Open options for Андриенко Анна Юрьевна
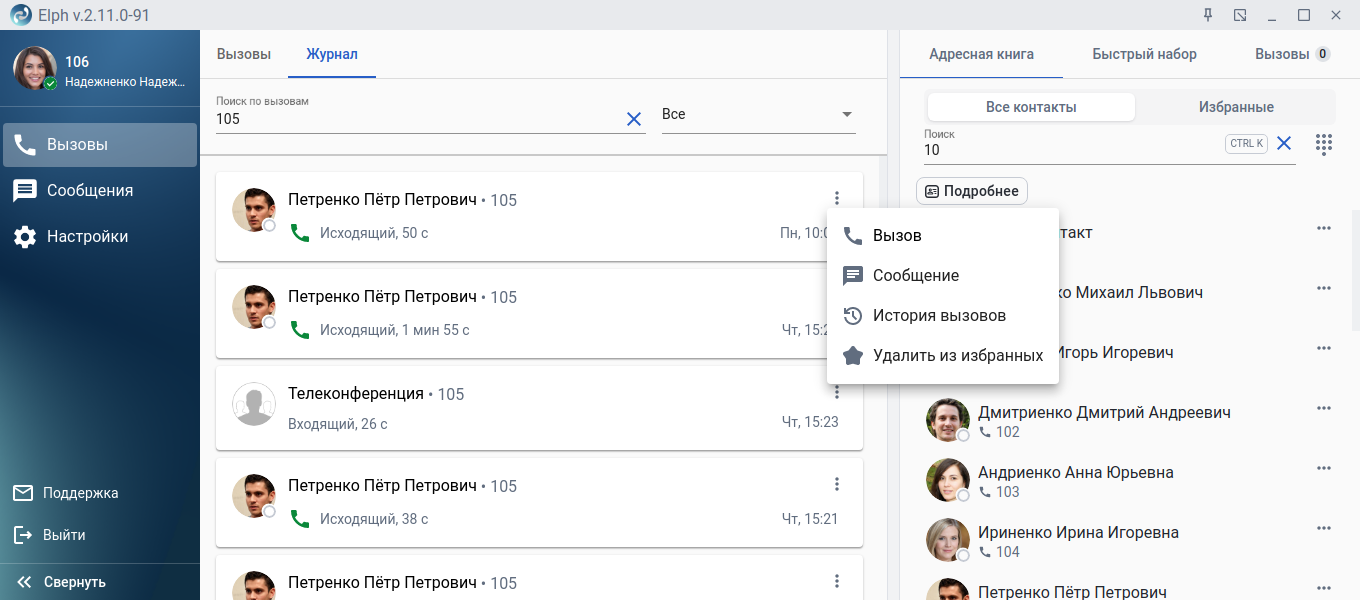1360x600 pixels. [x=1324, y=468]
